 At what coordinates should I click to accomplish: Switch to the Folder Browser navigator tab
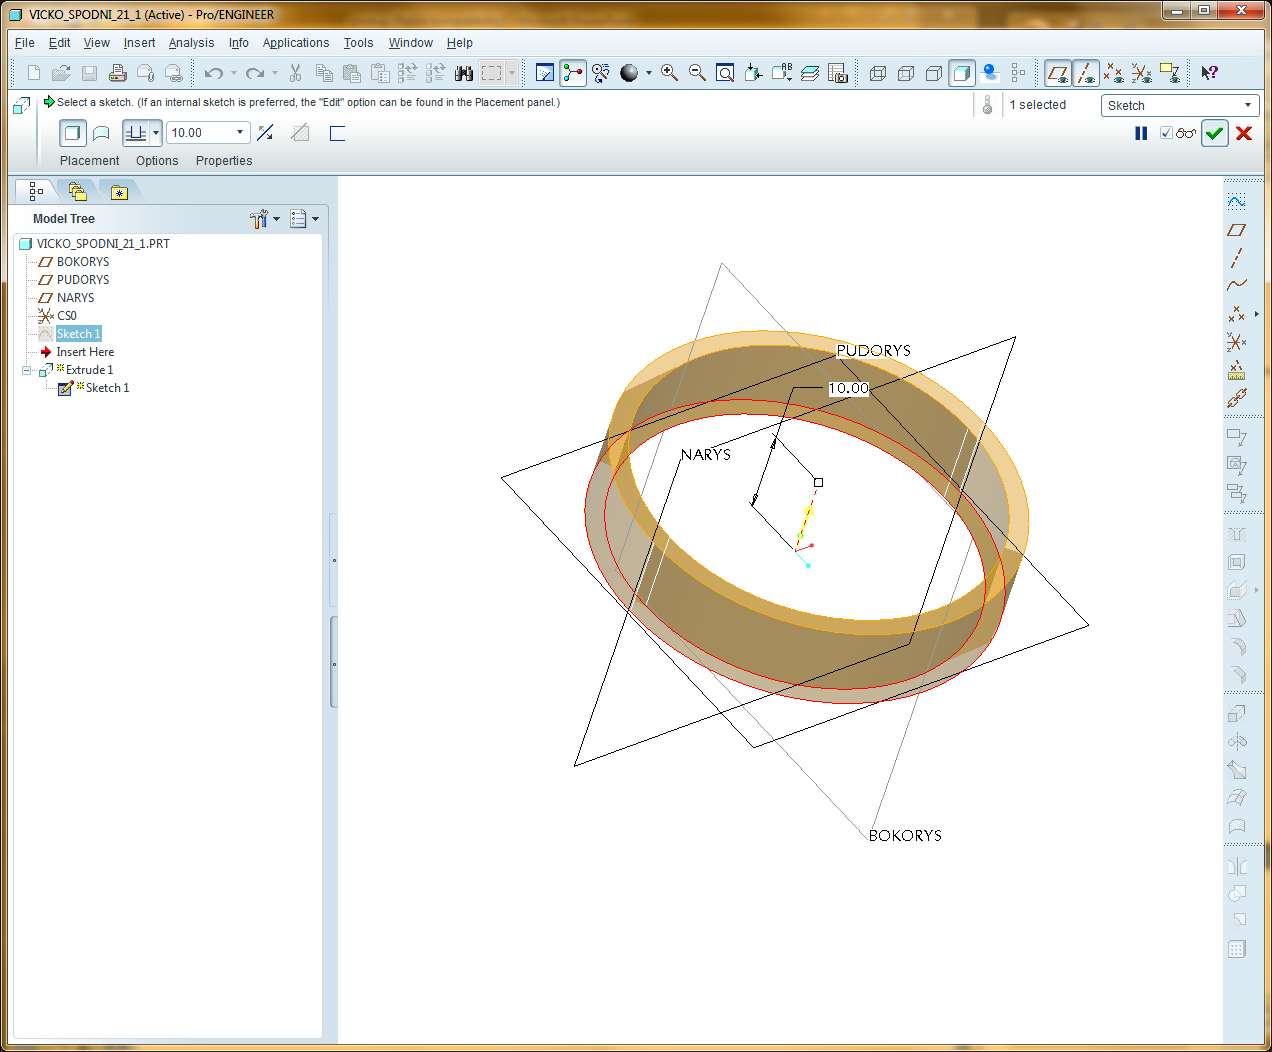tap(78, 192)
